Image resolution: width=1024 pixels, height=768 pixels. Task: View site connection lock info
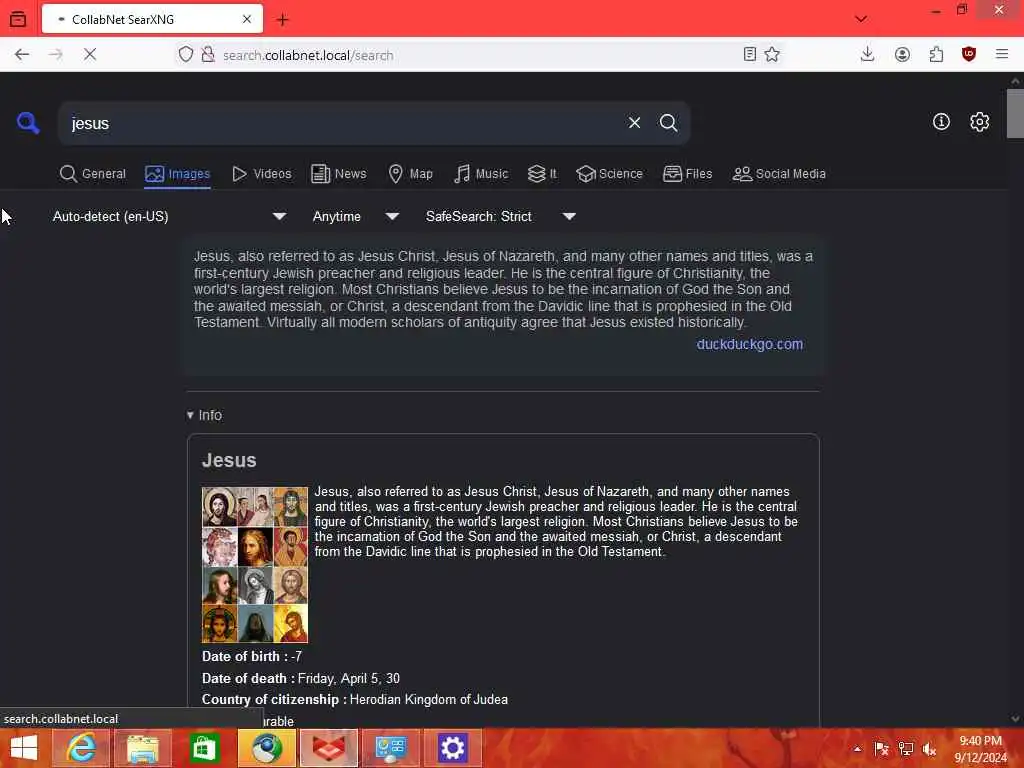[x=208, y=55]
